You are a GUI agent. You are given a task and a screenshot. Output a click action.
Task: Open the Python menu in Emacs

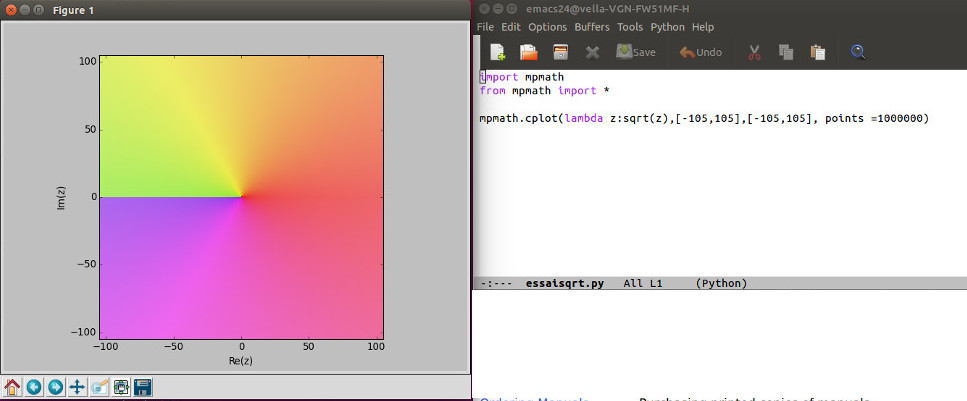[667, 27]
